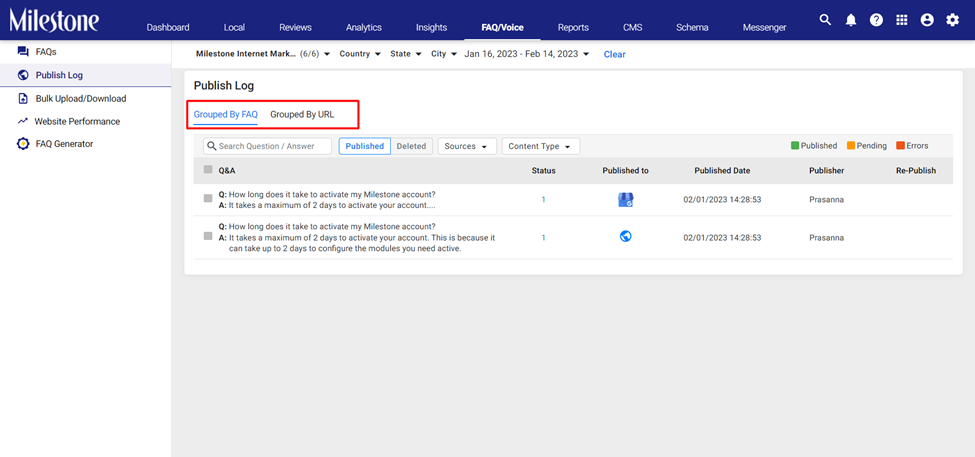Open the search icon in header
Image resolution: width=975 pixels, height=457 pixels.
825,20
